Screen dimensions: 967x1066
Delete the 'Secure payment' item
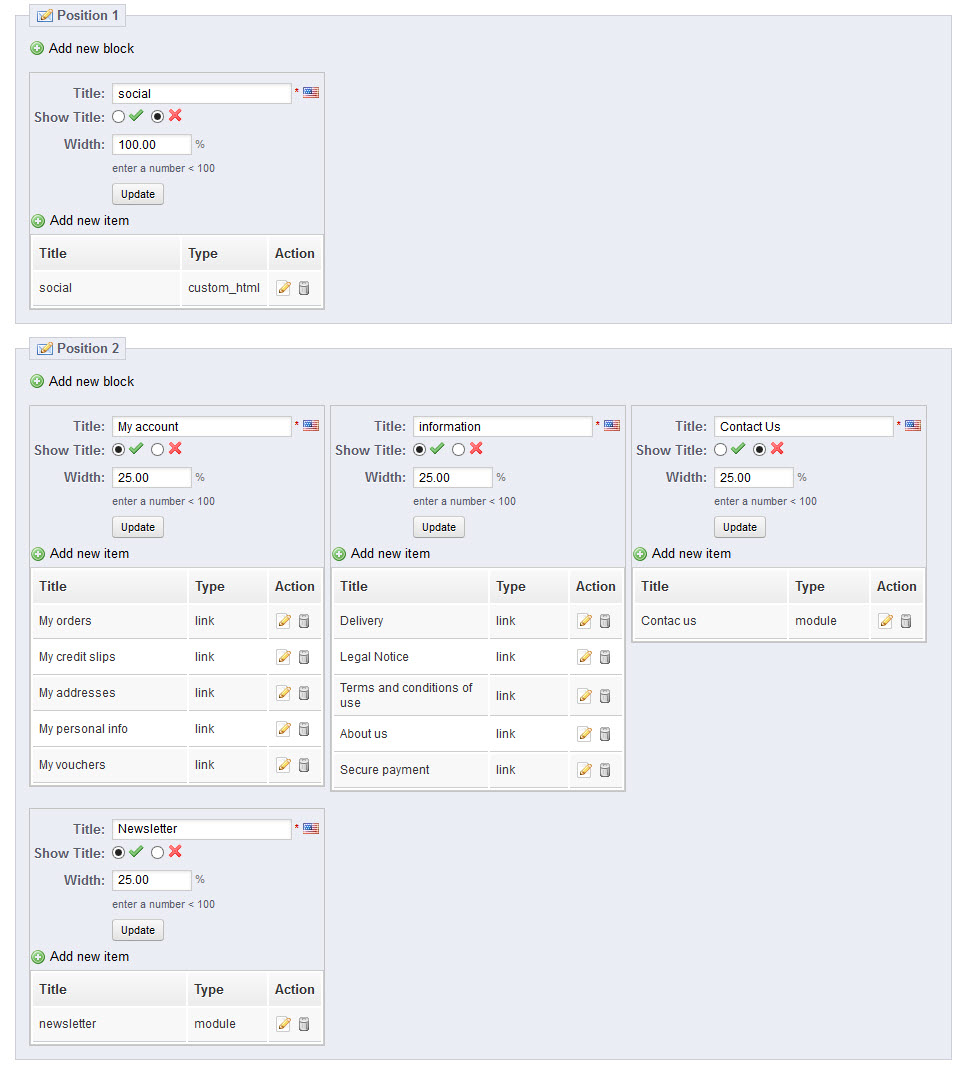coord(605,770)
